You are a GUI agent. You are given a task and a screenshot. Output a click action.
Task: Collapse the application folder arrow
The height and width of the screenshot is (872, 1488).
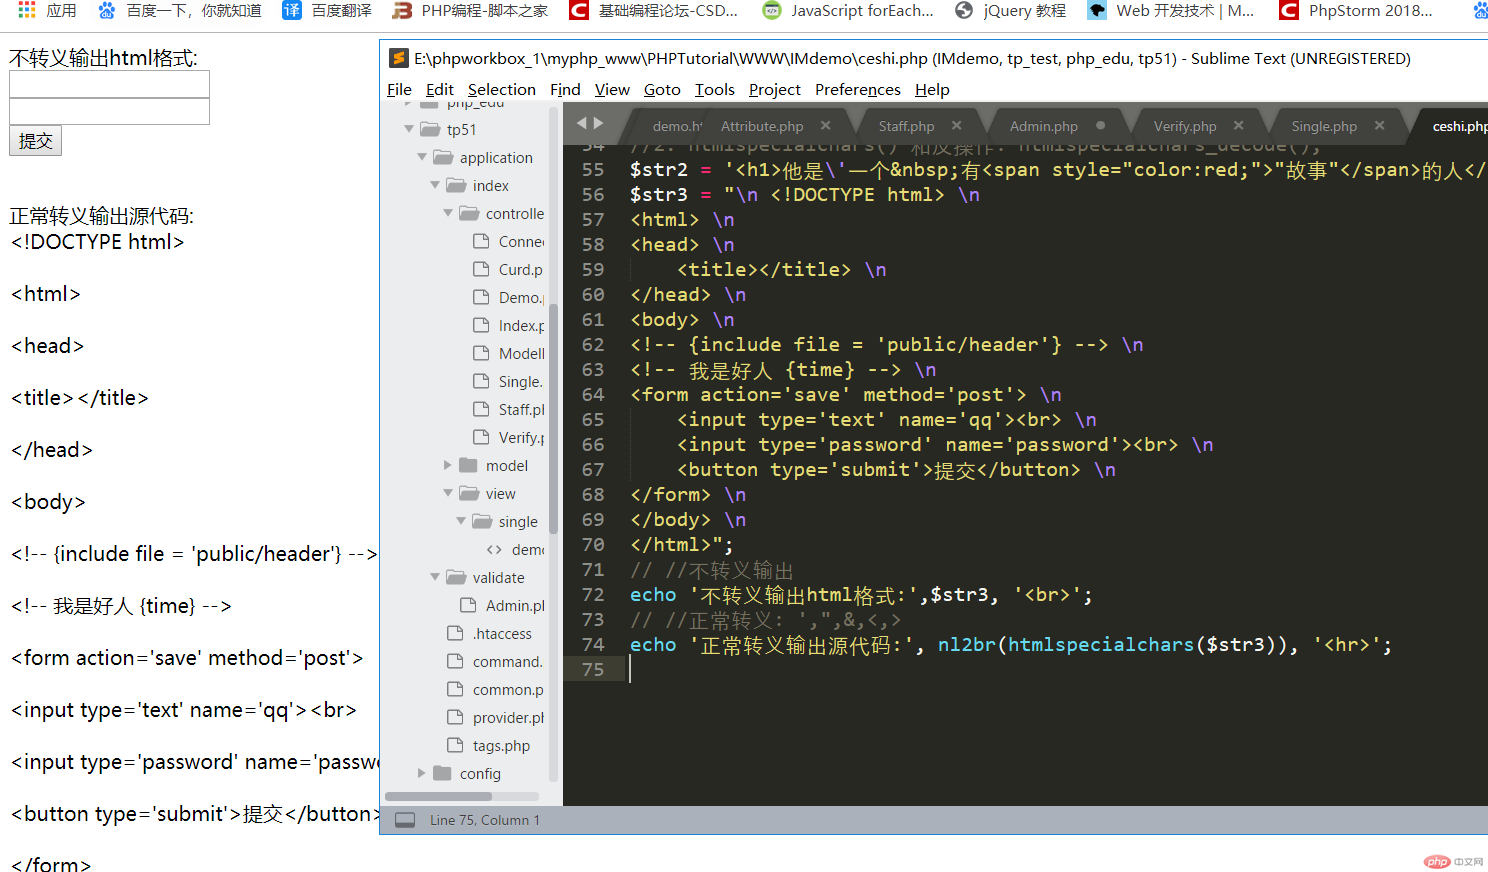point(422,157)
